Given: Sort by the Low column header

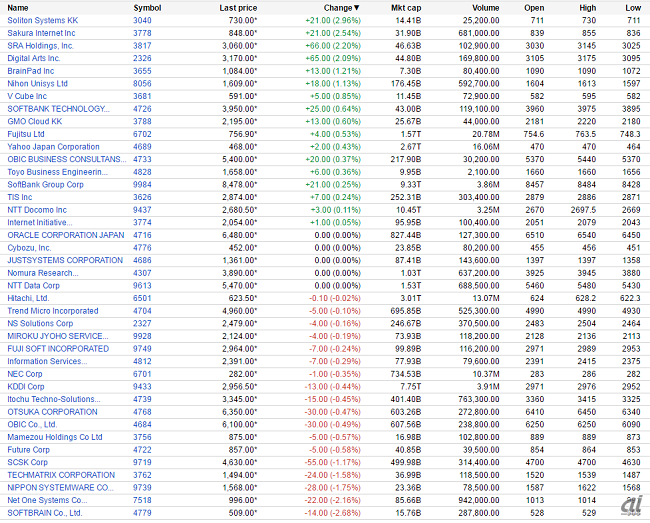Looking at the screenshot, I should [x=633, y=8].
